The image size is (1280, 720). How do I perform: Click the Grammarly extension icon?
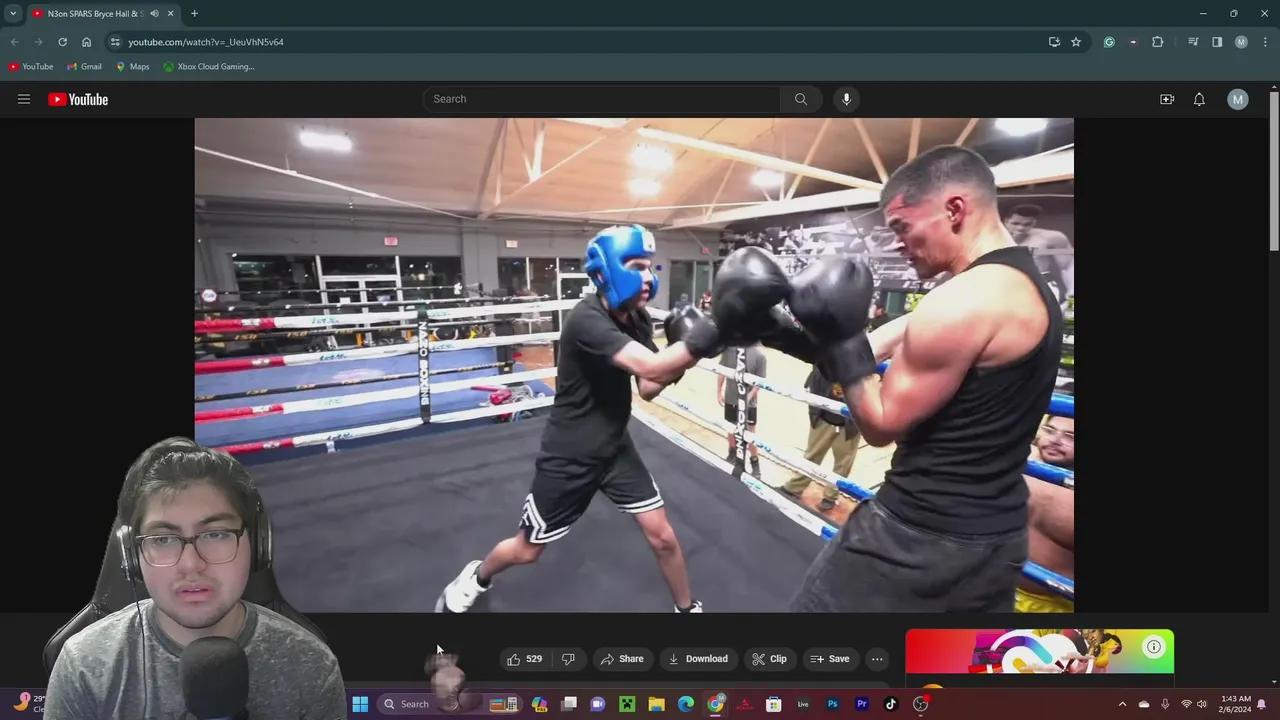click(1109, 42)
